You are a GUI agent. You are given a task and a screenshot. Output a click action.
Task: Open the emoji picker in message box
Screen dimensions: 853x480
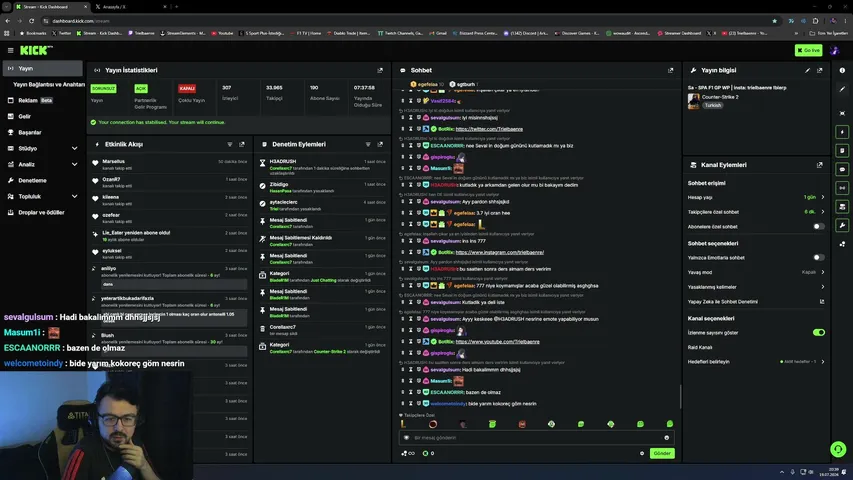point(666,438)
